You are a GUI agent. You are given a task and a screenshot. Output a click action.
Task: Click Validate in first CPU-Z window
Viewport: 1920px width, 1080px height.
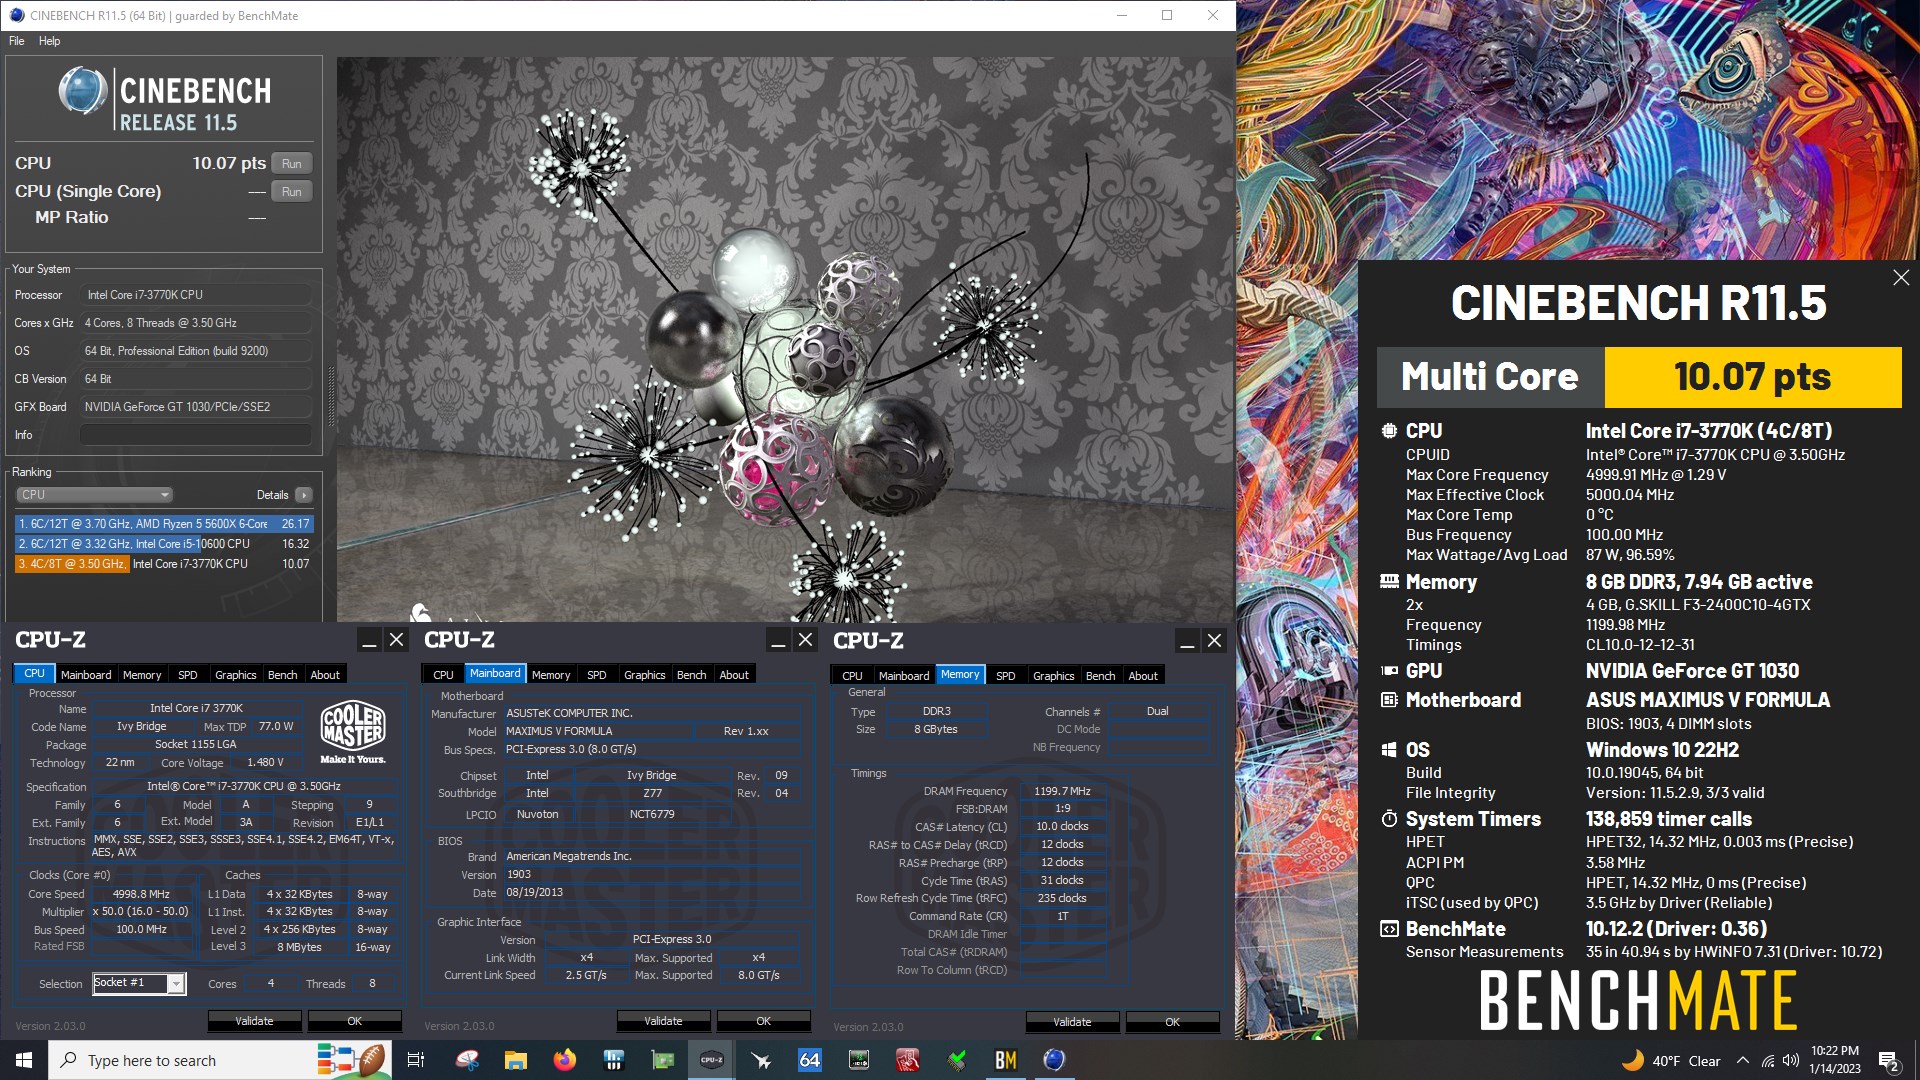254,1021
